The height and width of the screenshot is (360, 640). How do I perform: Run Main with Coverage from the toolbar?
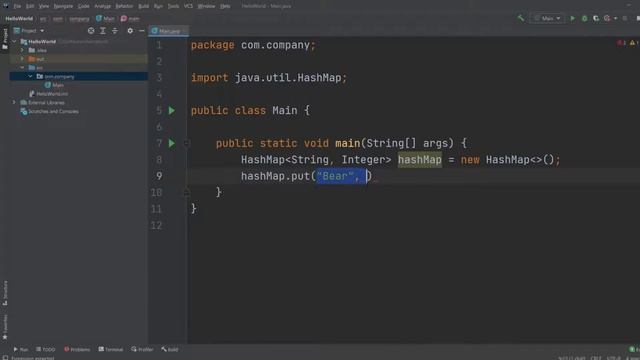[x=596, y=18]
